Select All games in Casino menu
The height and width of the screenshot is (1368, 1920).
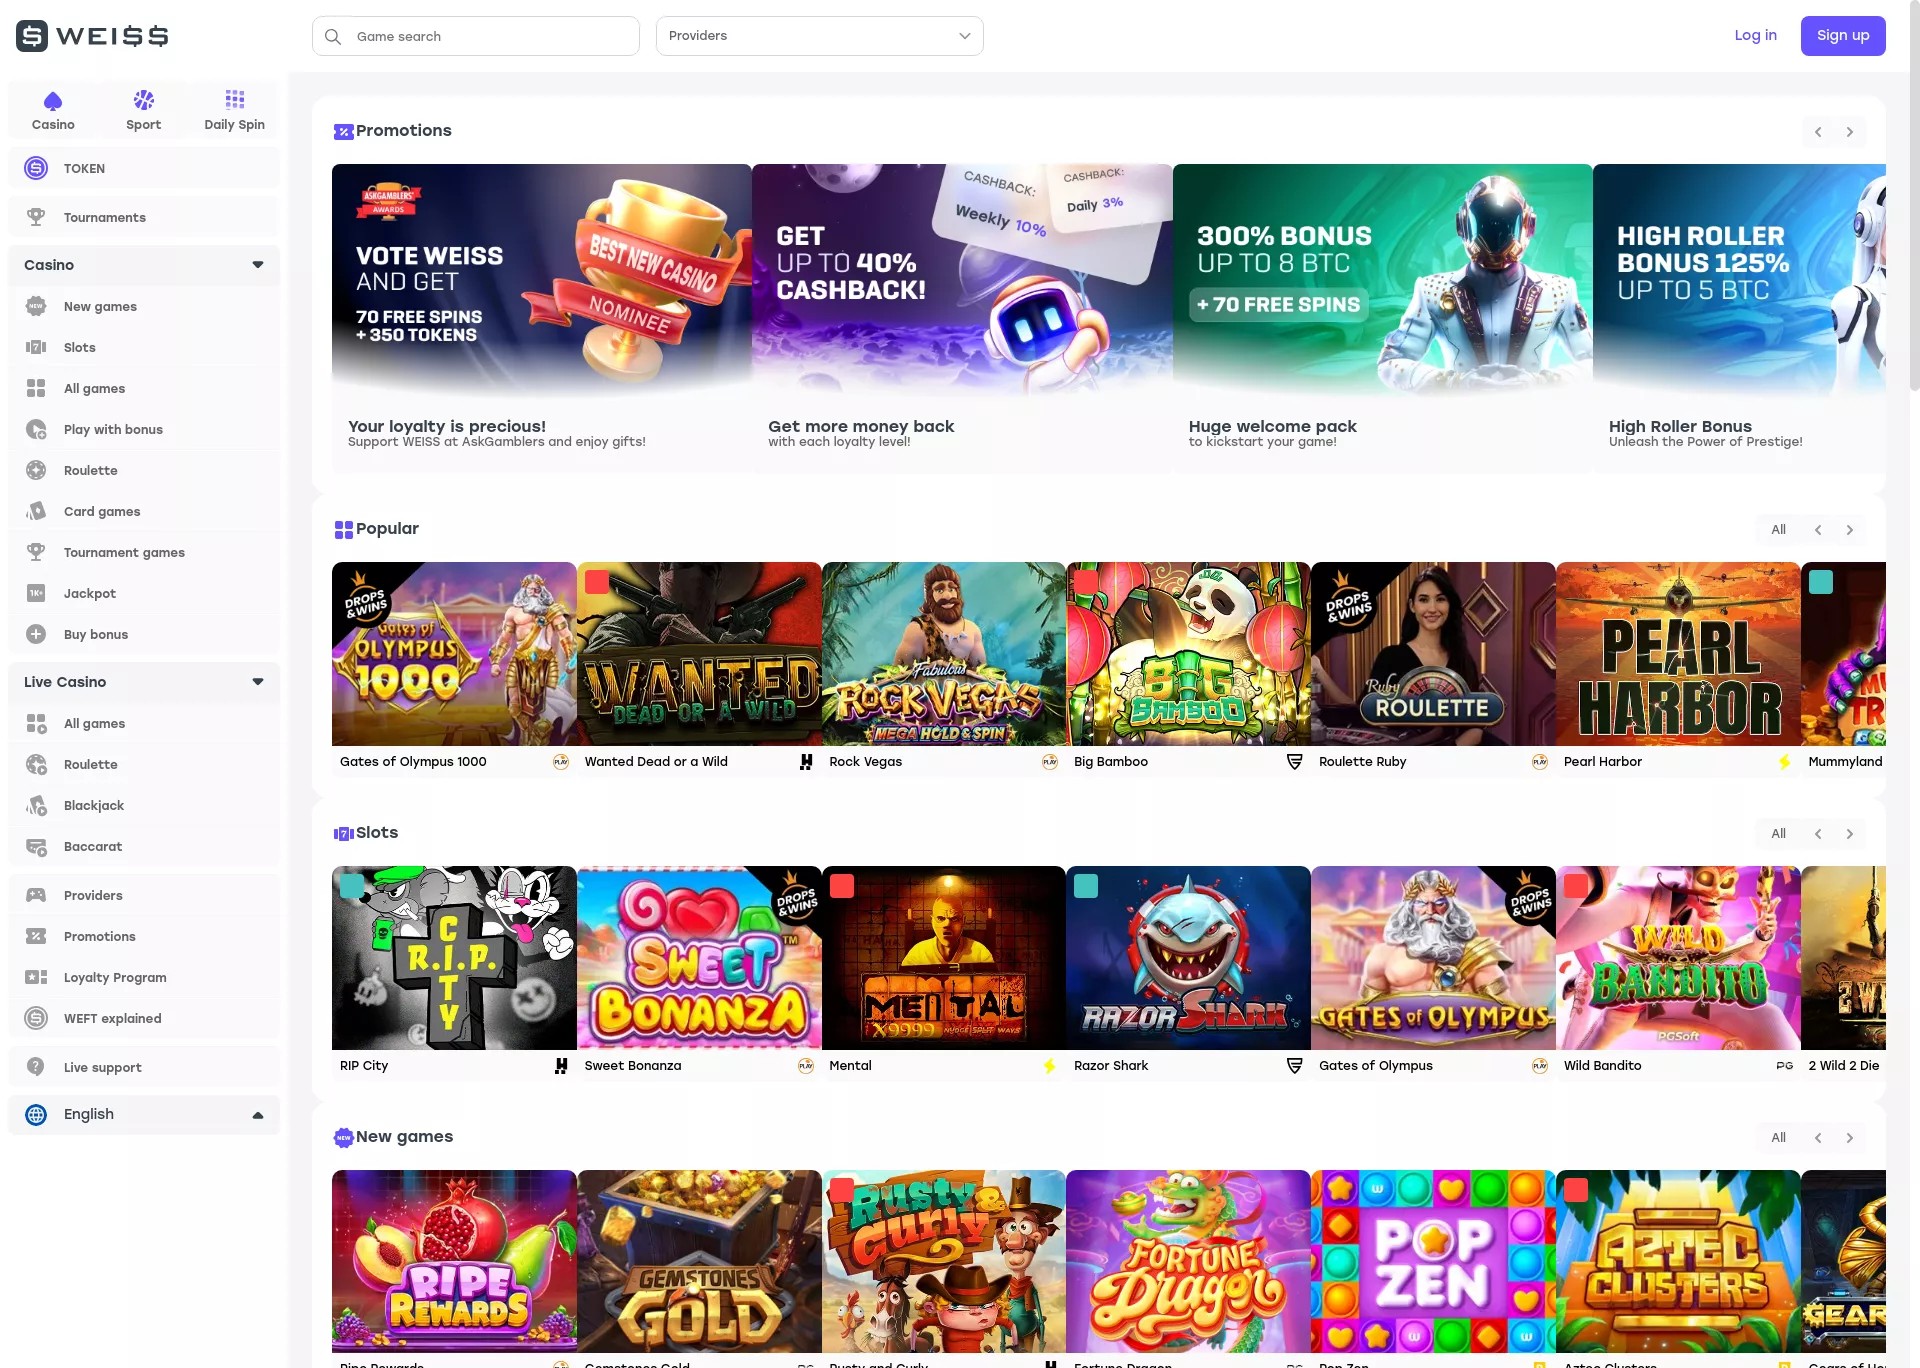[x=144, y=388]
